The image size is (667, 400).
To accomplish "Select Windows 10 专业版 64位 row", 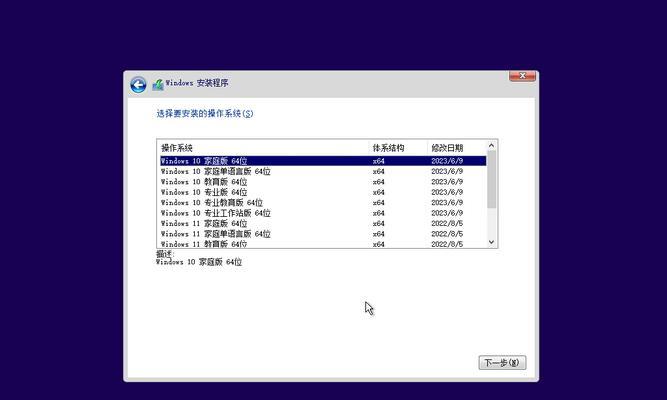I will click(x=323, y=192).
